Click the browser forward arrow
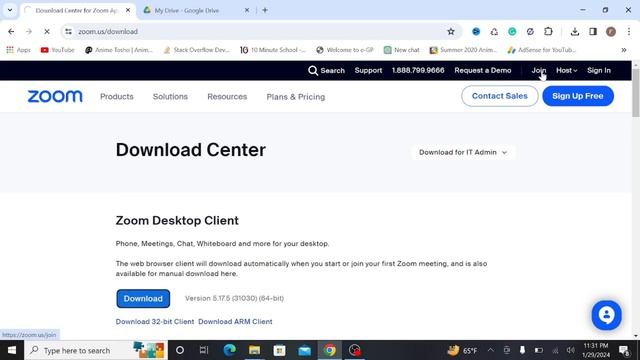This screenshot has width=640, height=360. pyautogui.click(x=29, y=31)
